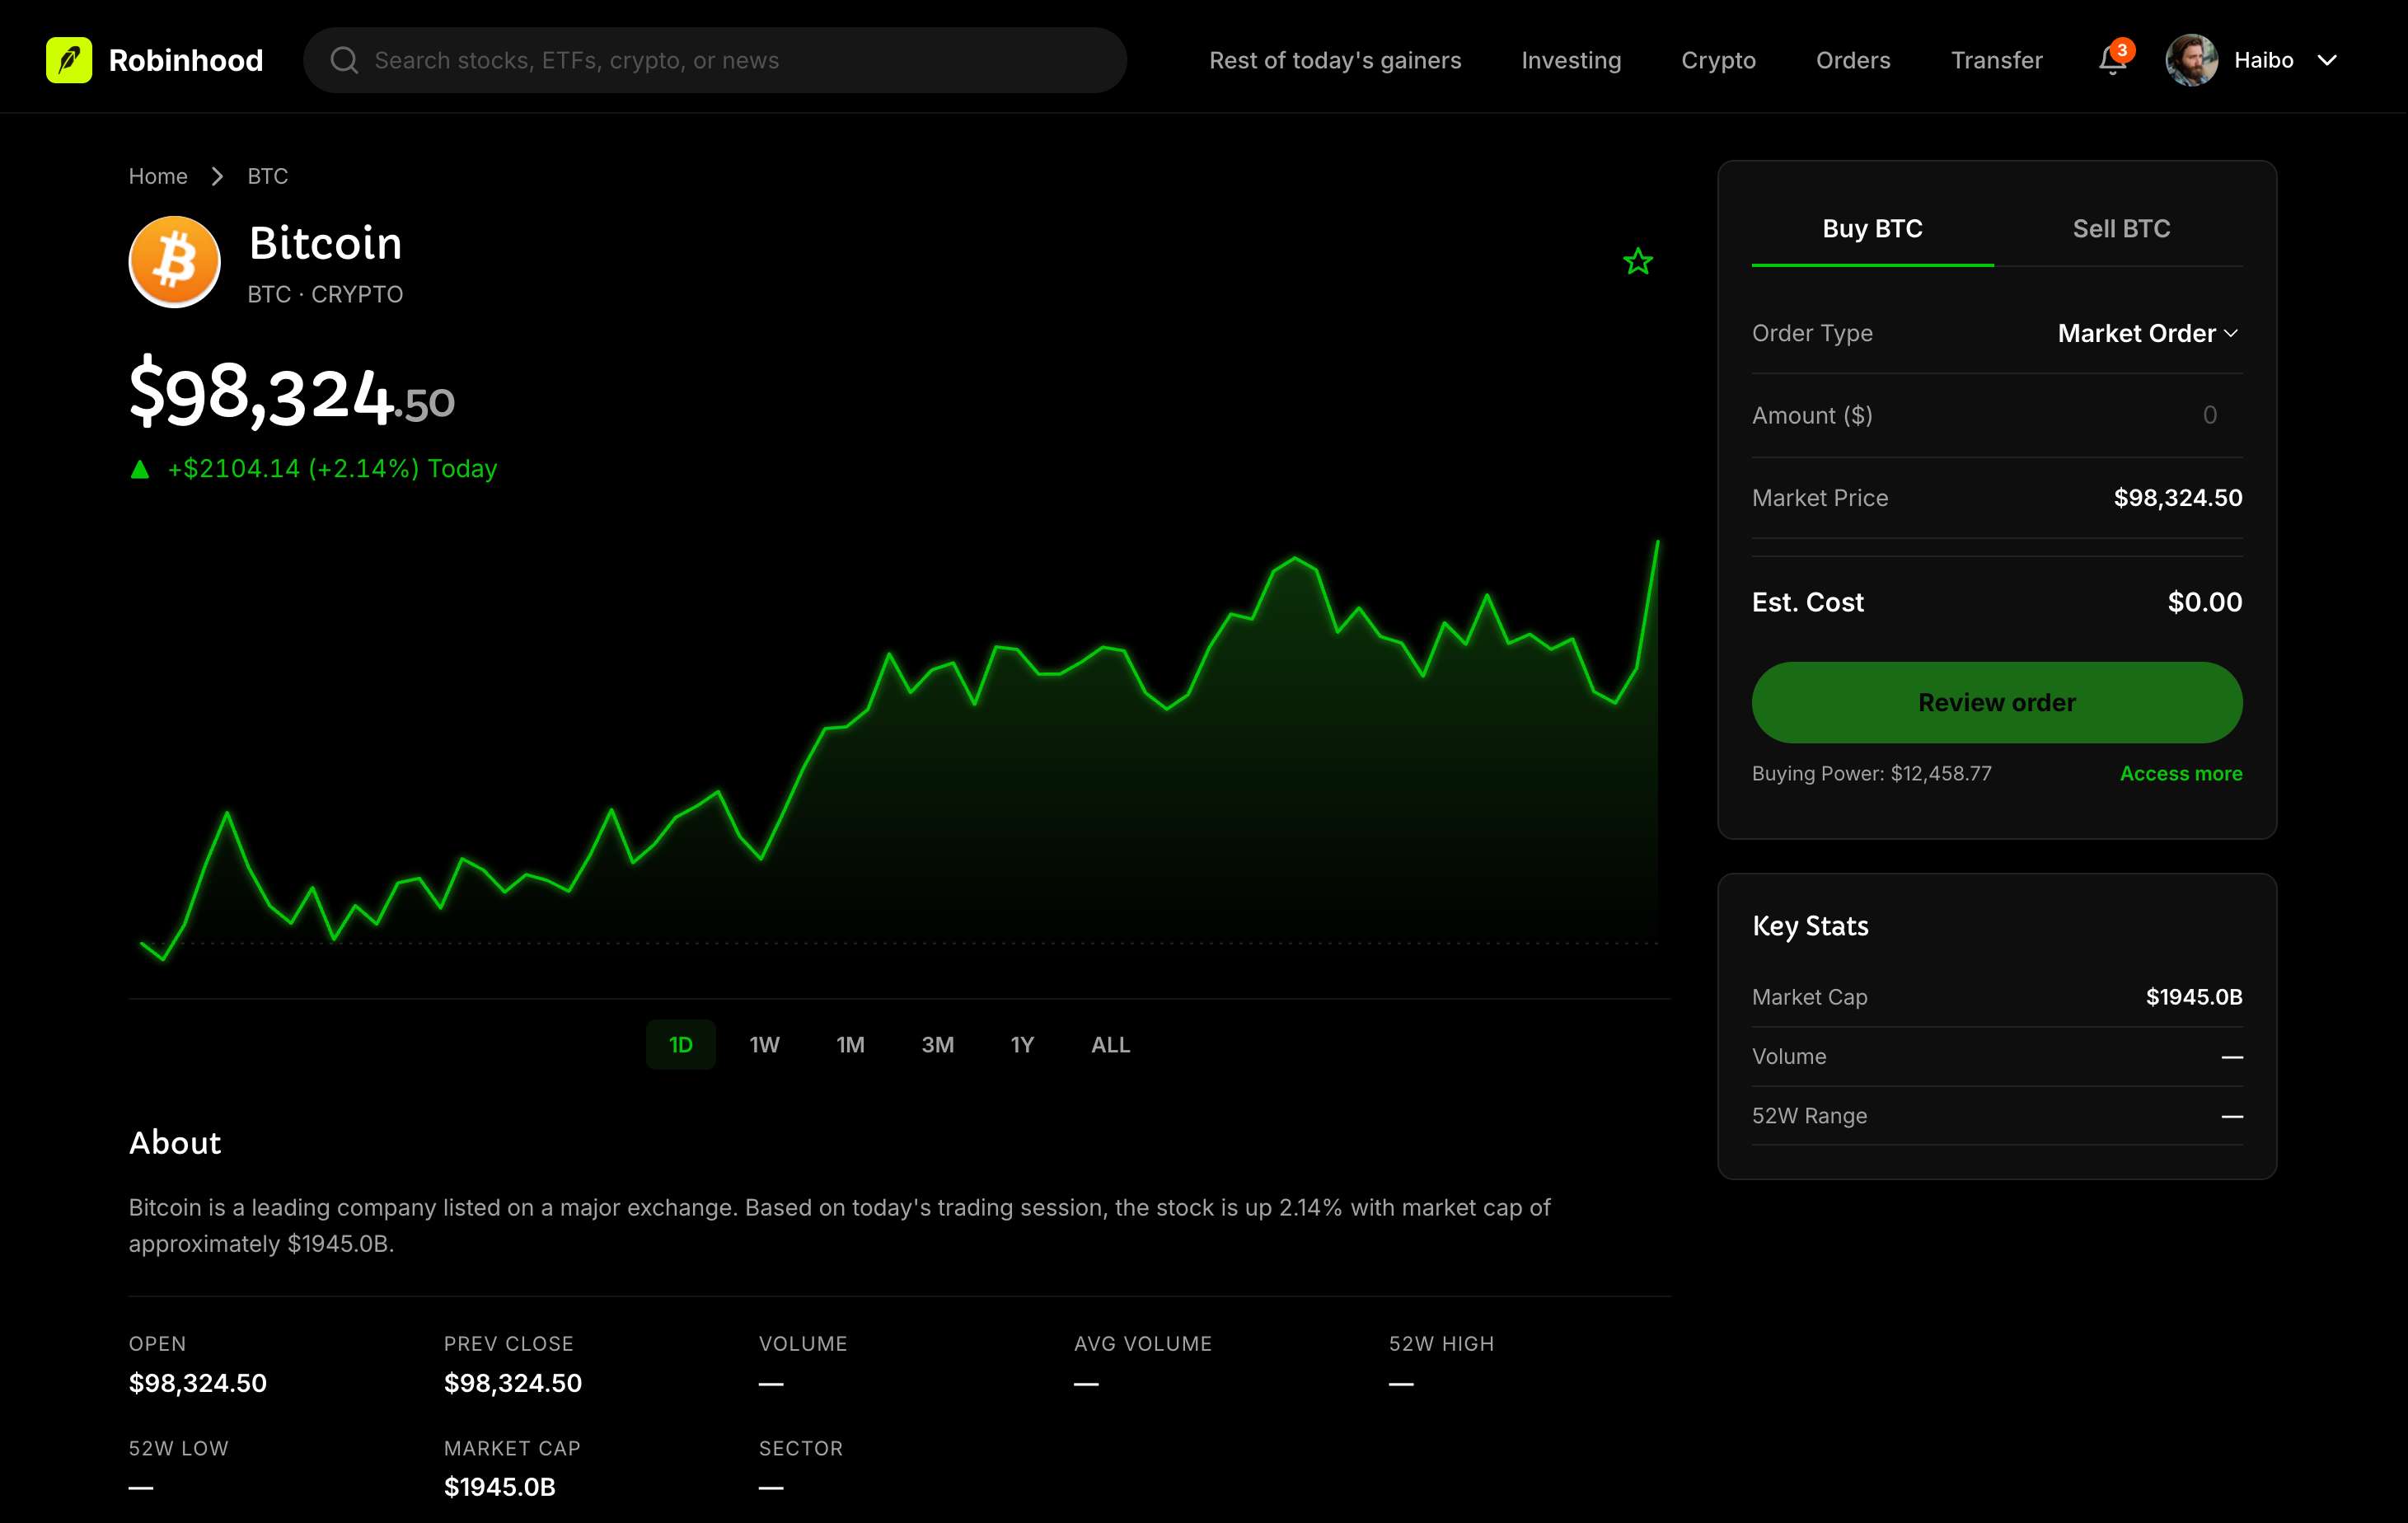Image resolution: width=2408 pixels, height=1523 pixels.
Task: Open Rest of today's gainers
Action: click(x=1335, y=60)
